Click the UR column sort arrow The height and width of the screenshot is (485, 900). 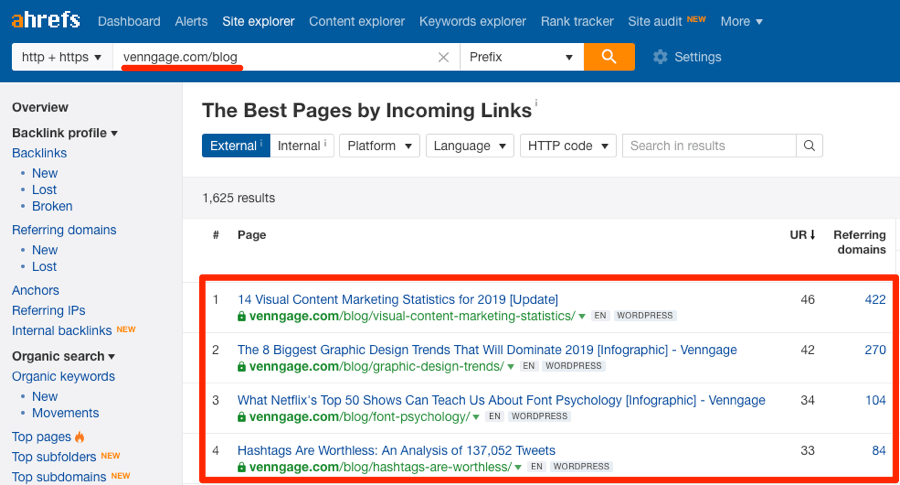point(812,235)
